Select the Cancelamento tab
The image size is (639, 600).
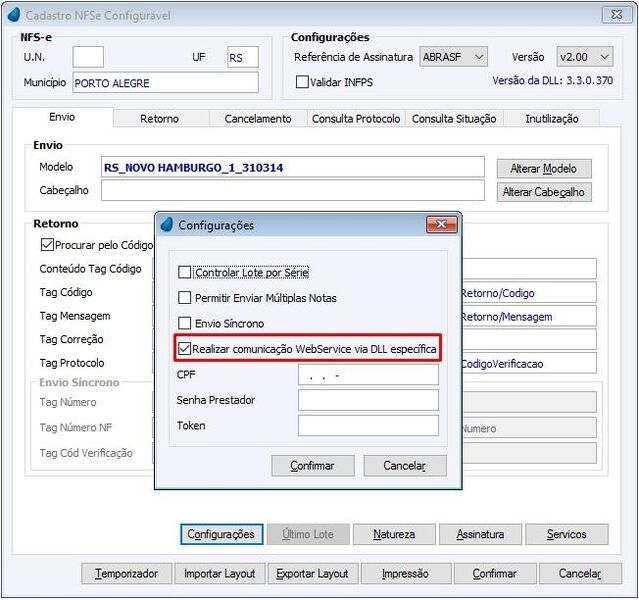pyautogui.click(x=258, y=119)
